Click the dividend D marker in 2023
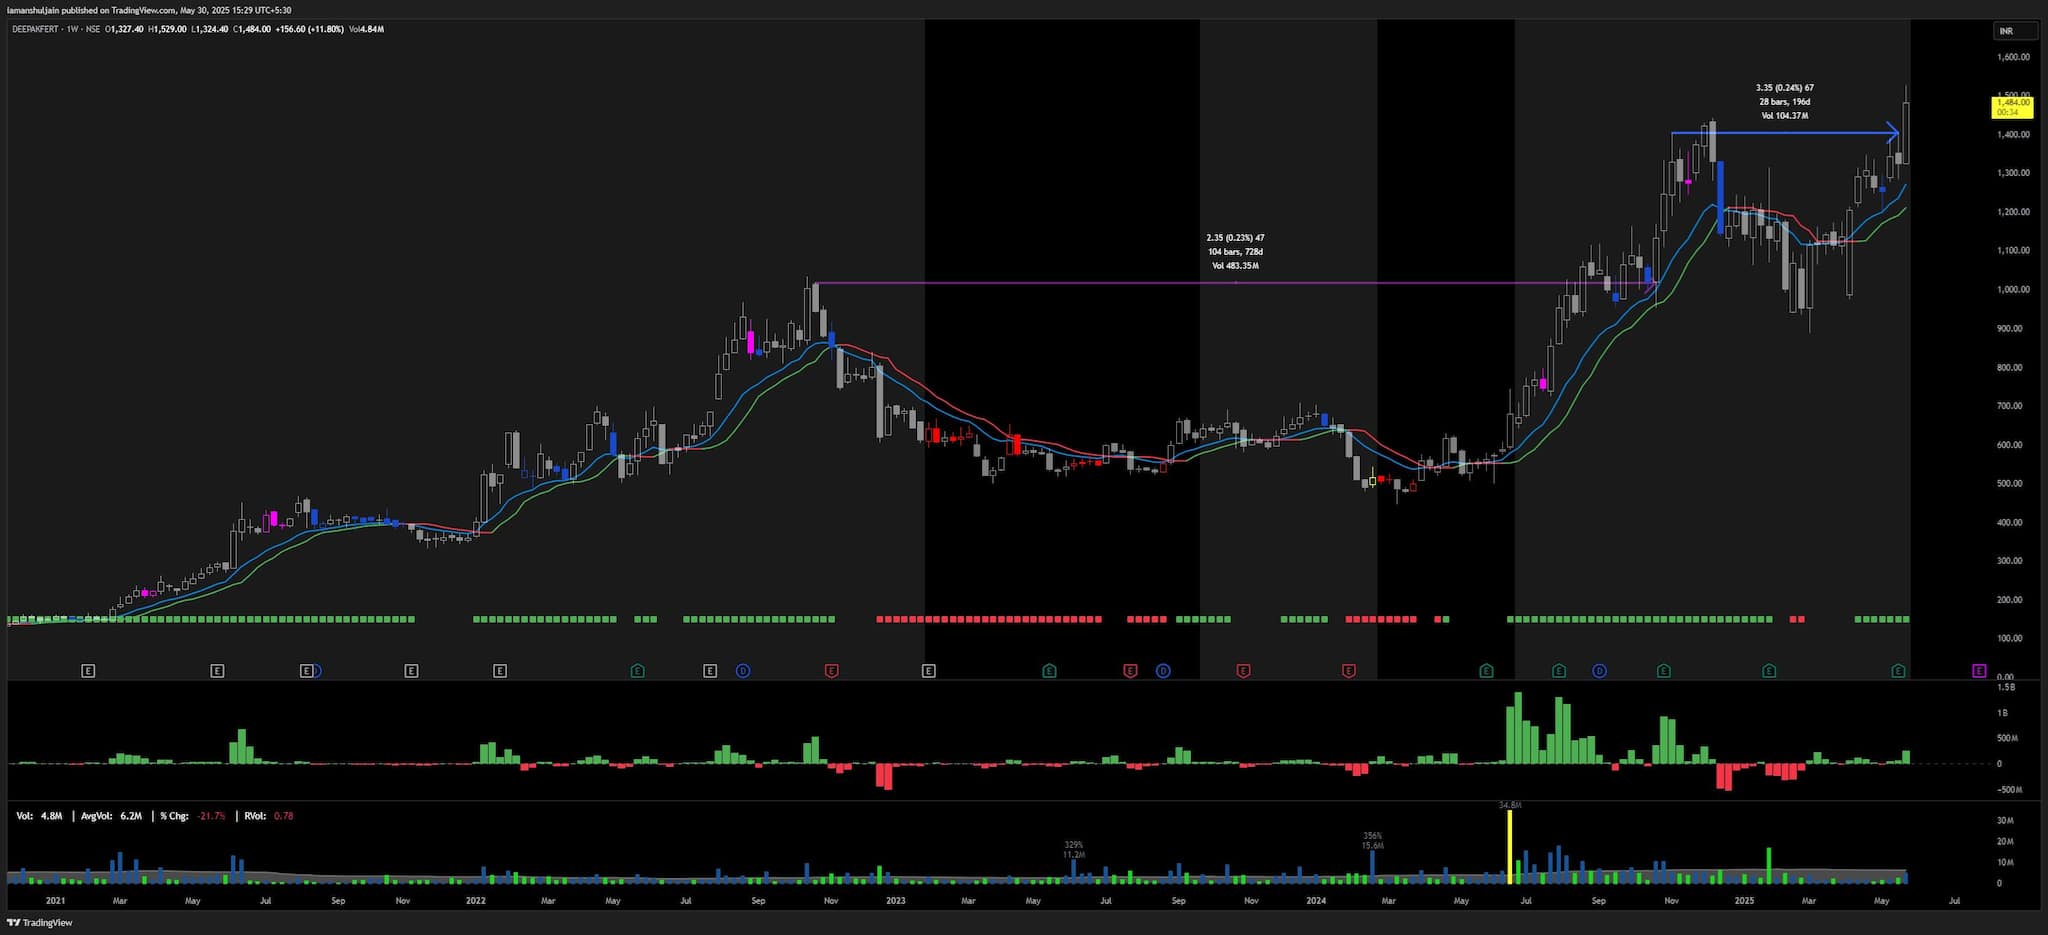Image resolution: width=2048 pixels, height=935 pixels. tap(1163, 671)
